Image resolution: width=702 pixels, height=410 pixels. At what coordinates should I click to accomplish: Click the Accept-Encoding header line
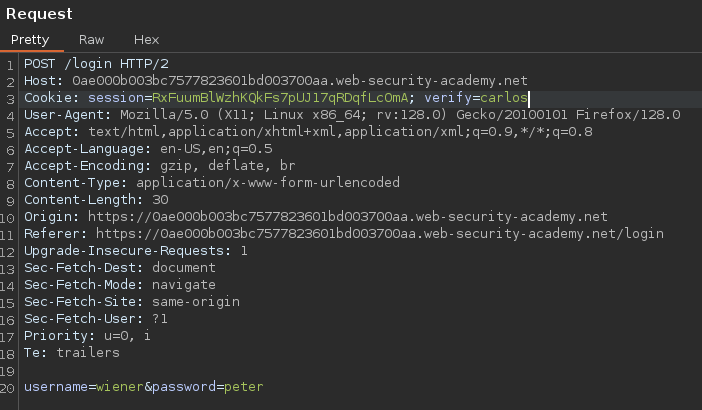pyautogui.click(x=160, y=166)
